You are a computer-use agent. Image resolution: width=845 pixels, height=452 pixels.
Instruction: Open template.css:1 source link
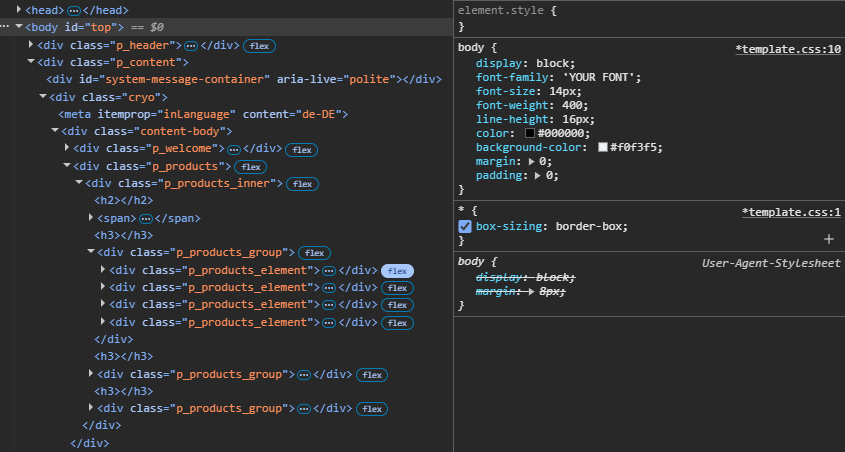tap(791, 213)
